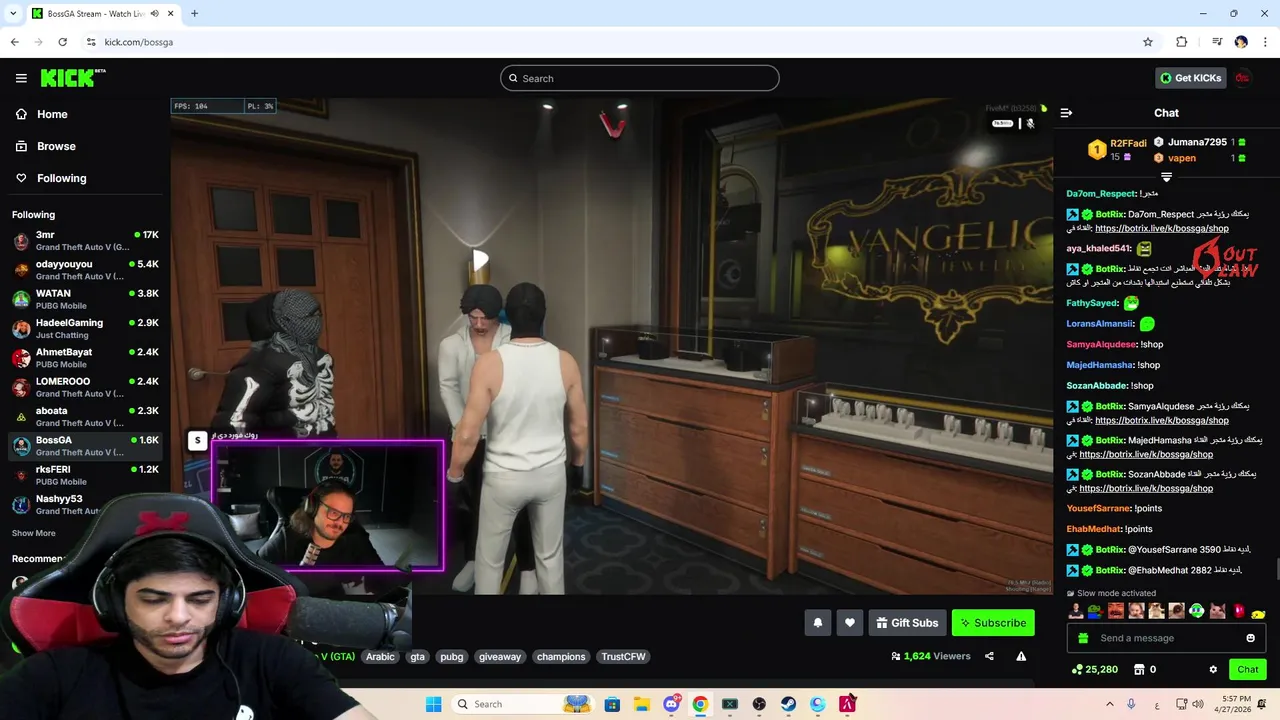
Task: Click the Gift Subs button
Action: [907, 623]
